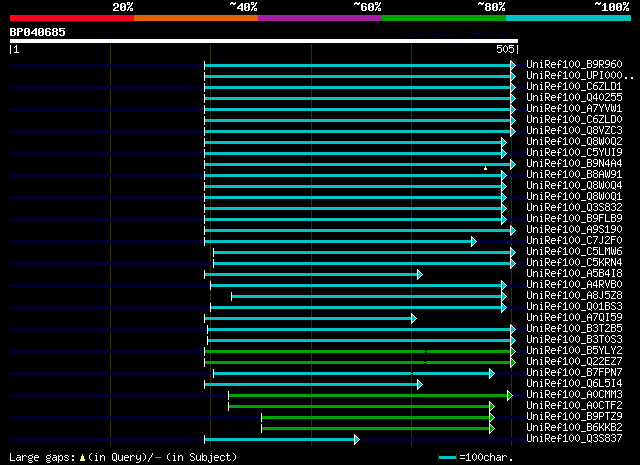This screenshot has width=640, height=465.
Task: Click the 505 query length label
Action: [x=505, y=49]
